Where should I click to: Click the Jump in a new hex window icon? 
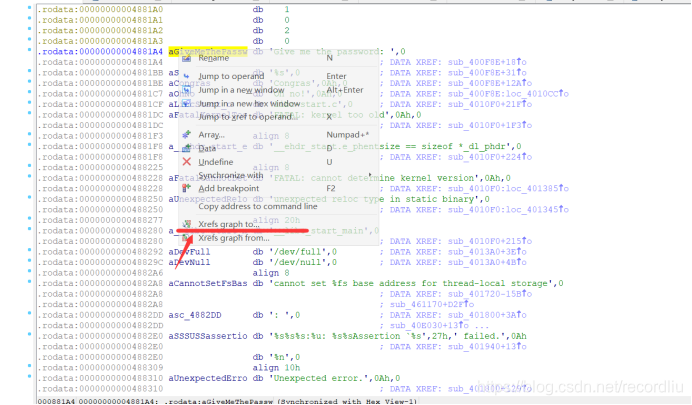click(186, 104)
